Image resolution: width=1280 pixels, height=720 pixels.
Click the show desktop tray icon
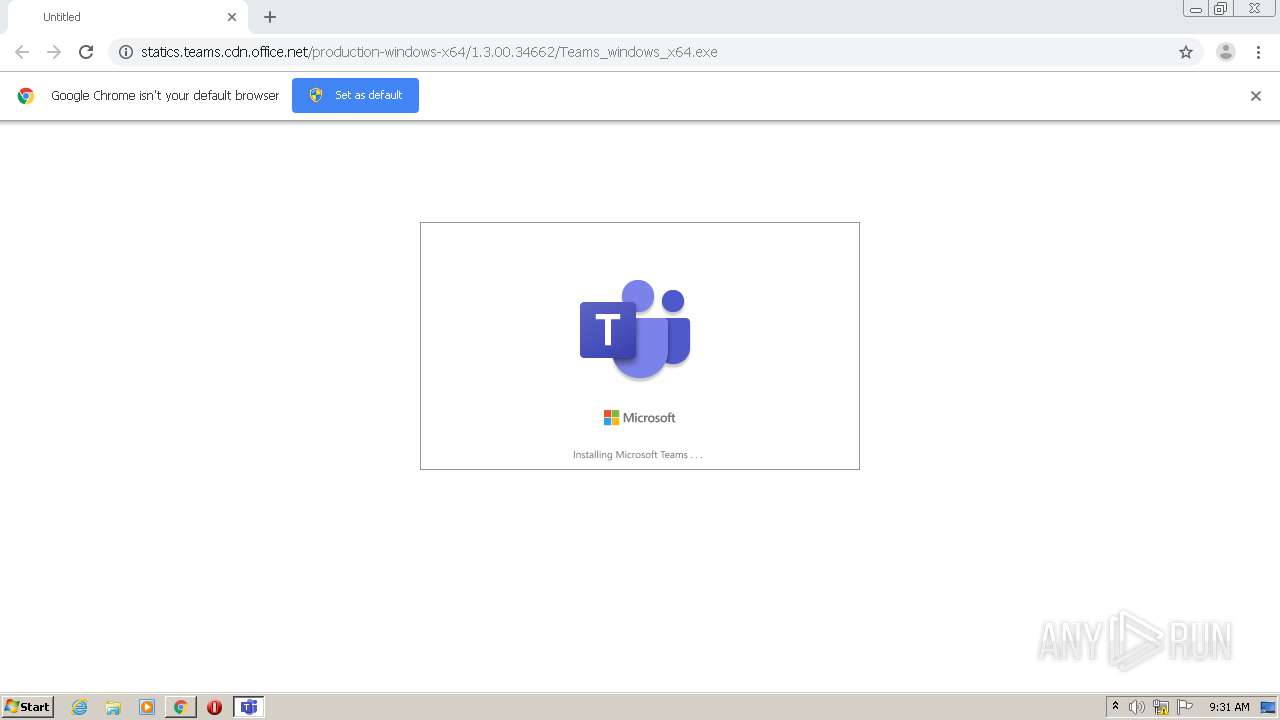tap(1268, 707)
